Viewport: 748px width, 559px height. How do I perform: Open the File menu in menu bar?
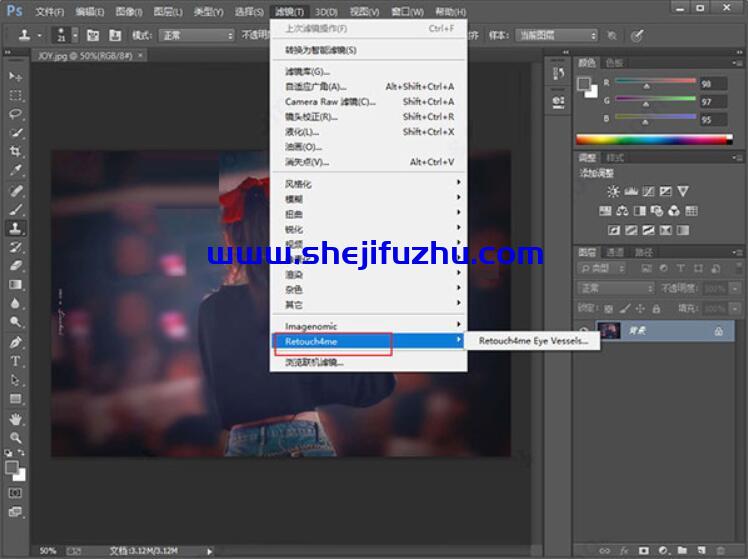[50, 11]
